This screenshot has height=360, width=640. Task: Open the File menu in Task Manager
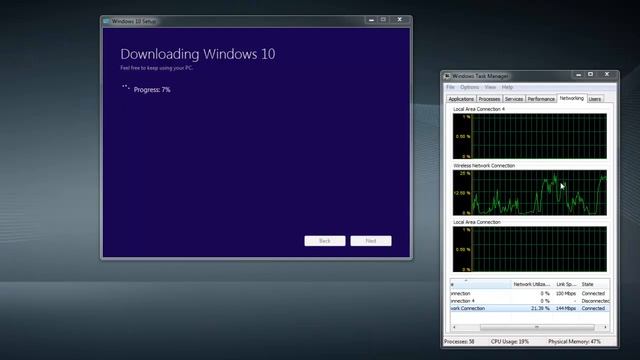(x=450, y=87)
